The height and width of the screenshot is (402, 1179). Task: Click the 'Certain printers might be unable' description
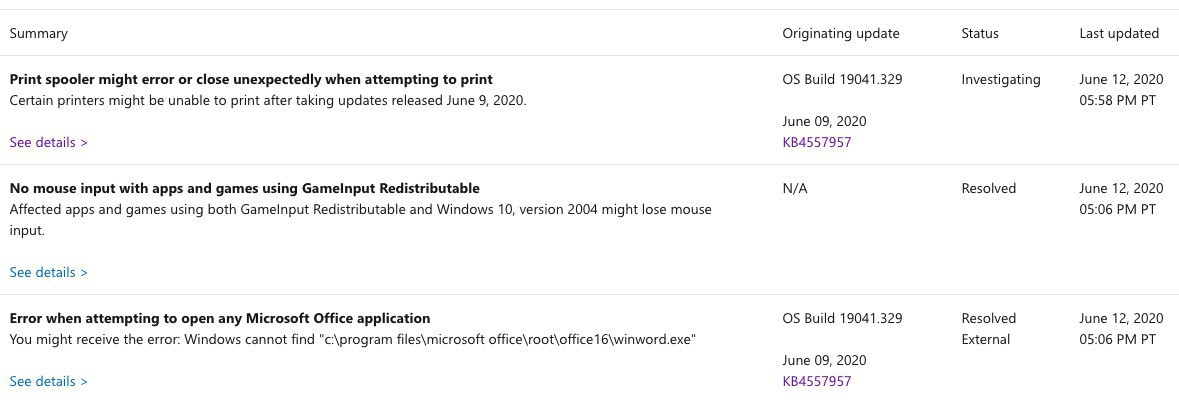click(x=267, y=100)
